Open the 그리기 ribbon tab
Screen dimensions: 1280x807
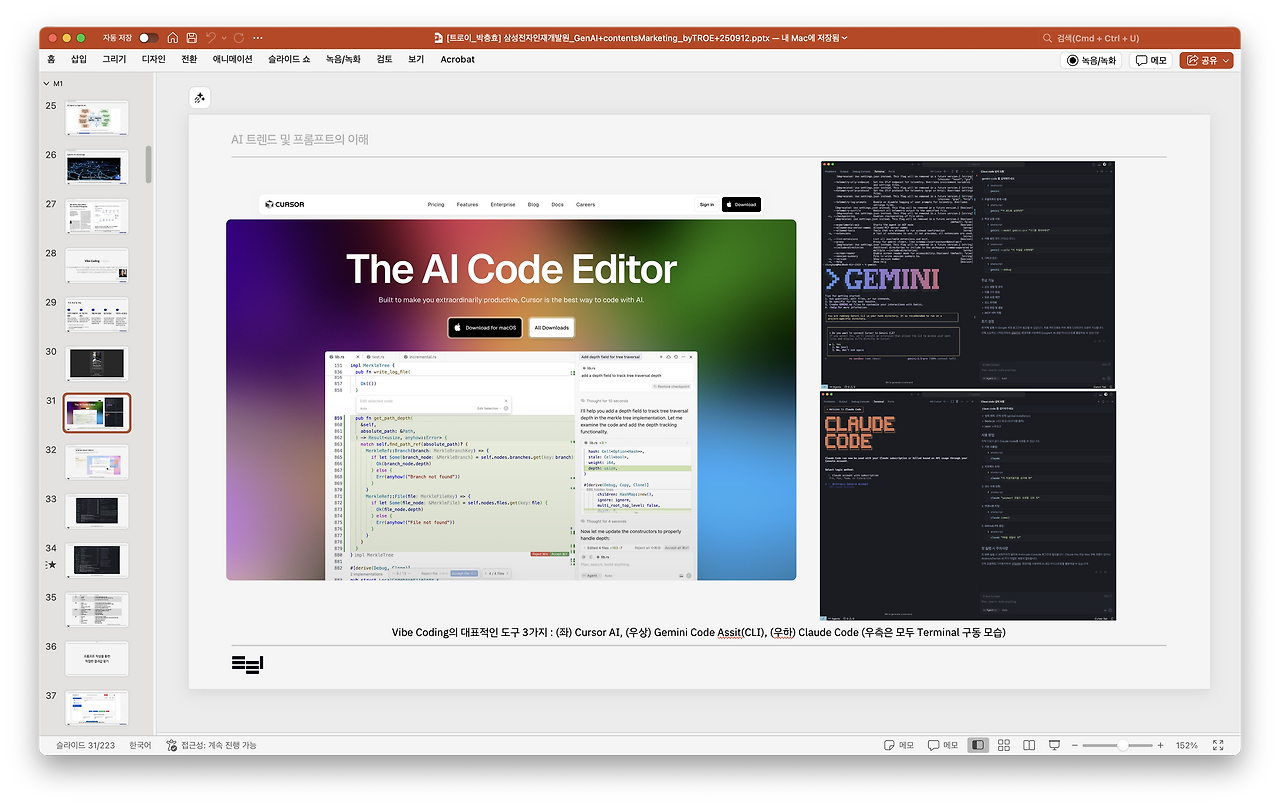[x=114, y=60]
